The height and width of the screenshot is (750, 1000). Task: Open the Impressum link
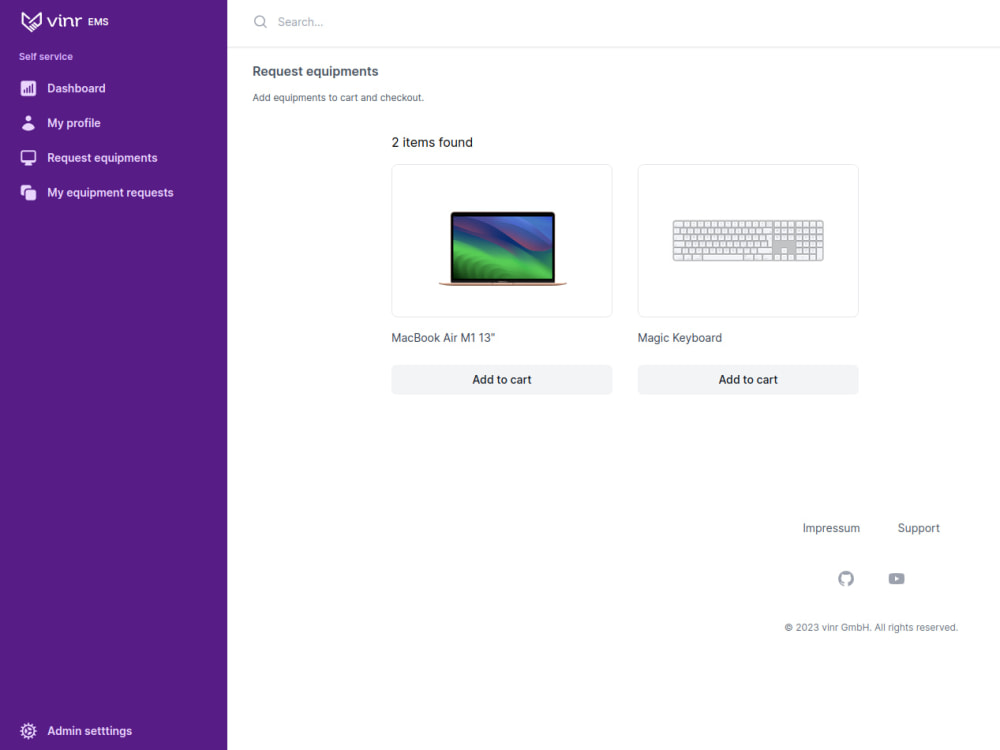tap(831, 528)
